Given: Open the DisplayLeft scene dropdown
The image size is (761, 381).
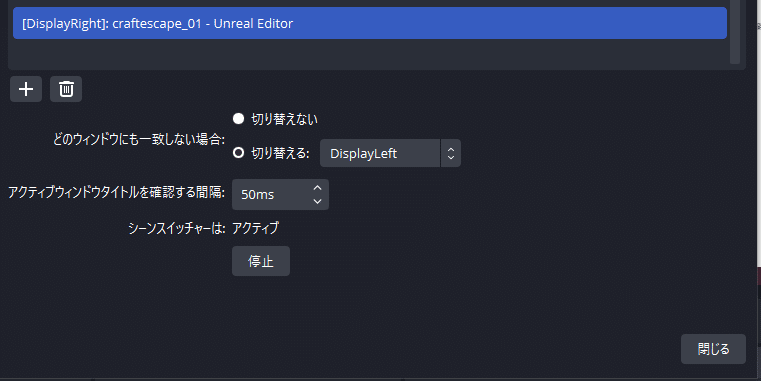Looking at the screenshot, I should 390,153.
